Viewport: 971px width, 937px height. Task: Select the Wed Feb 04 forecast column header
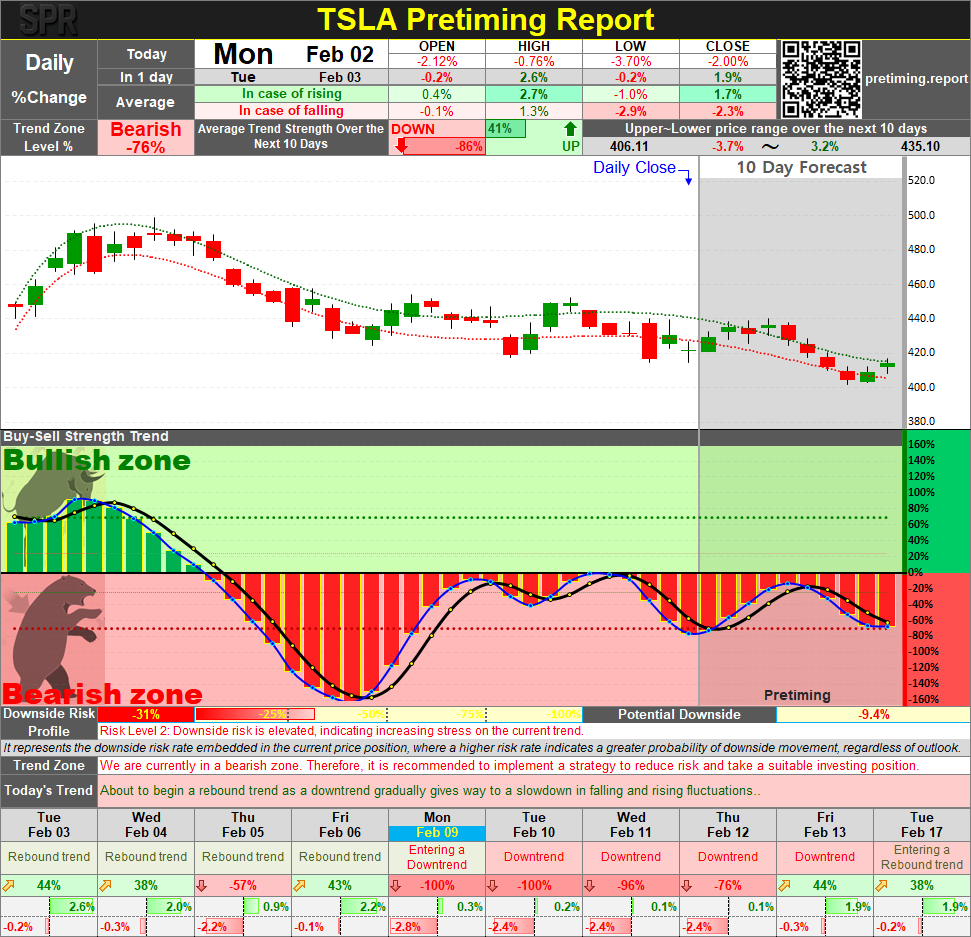(146, 825)
